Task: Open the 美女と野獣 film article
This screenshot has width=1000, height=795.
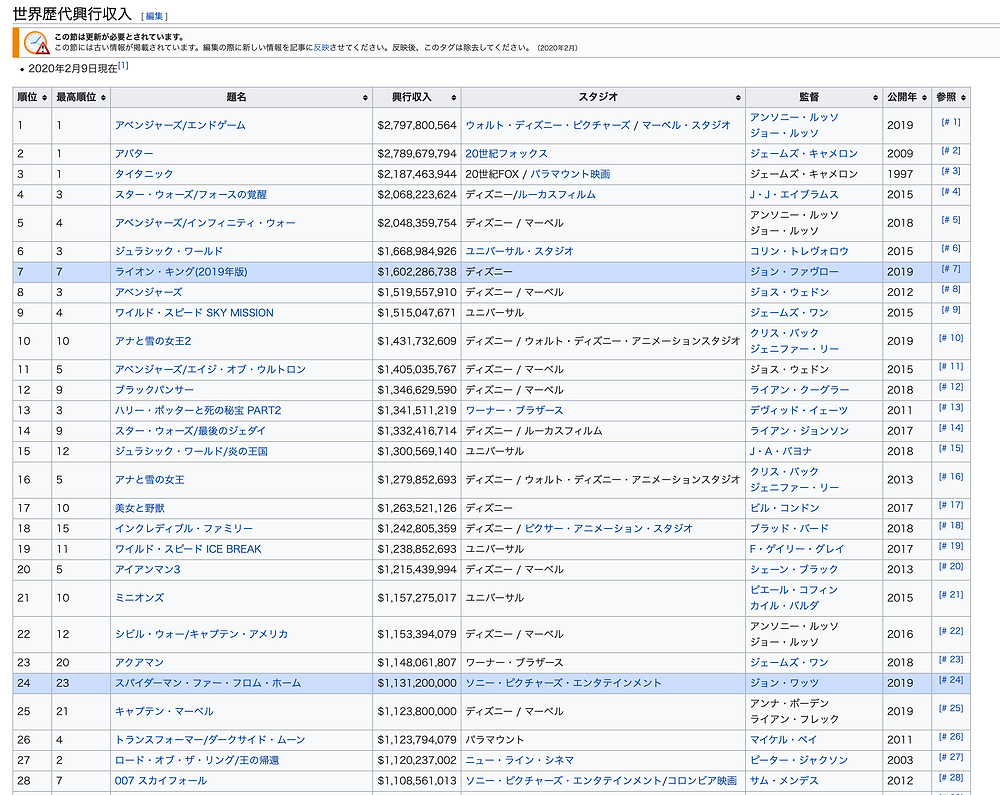Action: point(140,508)
